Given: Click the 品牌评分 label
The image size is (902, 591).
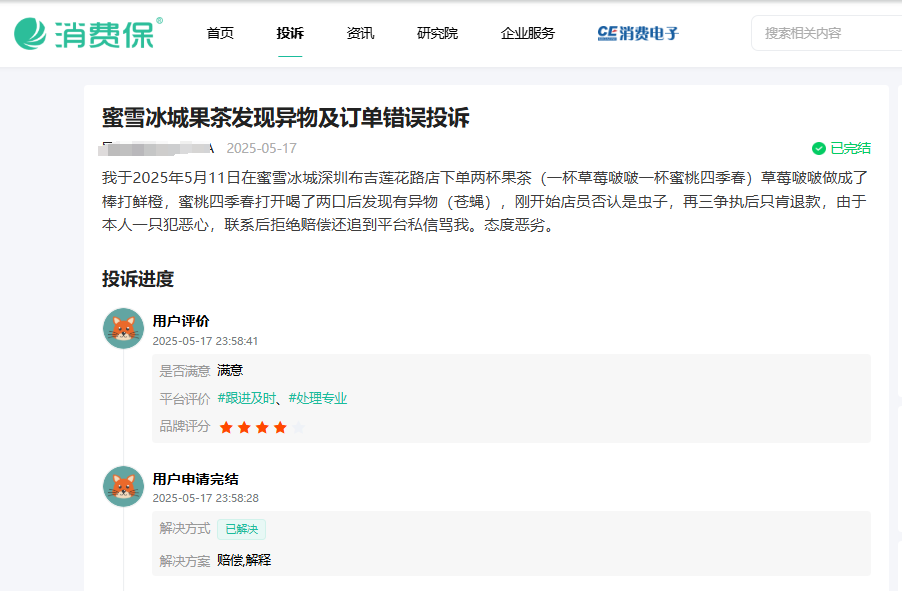Looking at the screenshot, I should click(185, 426).
